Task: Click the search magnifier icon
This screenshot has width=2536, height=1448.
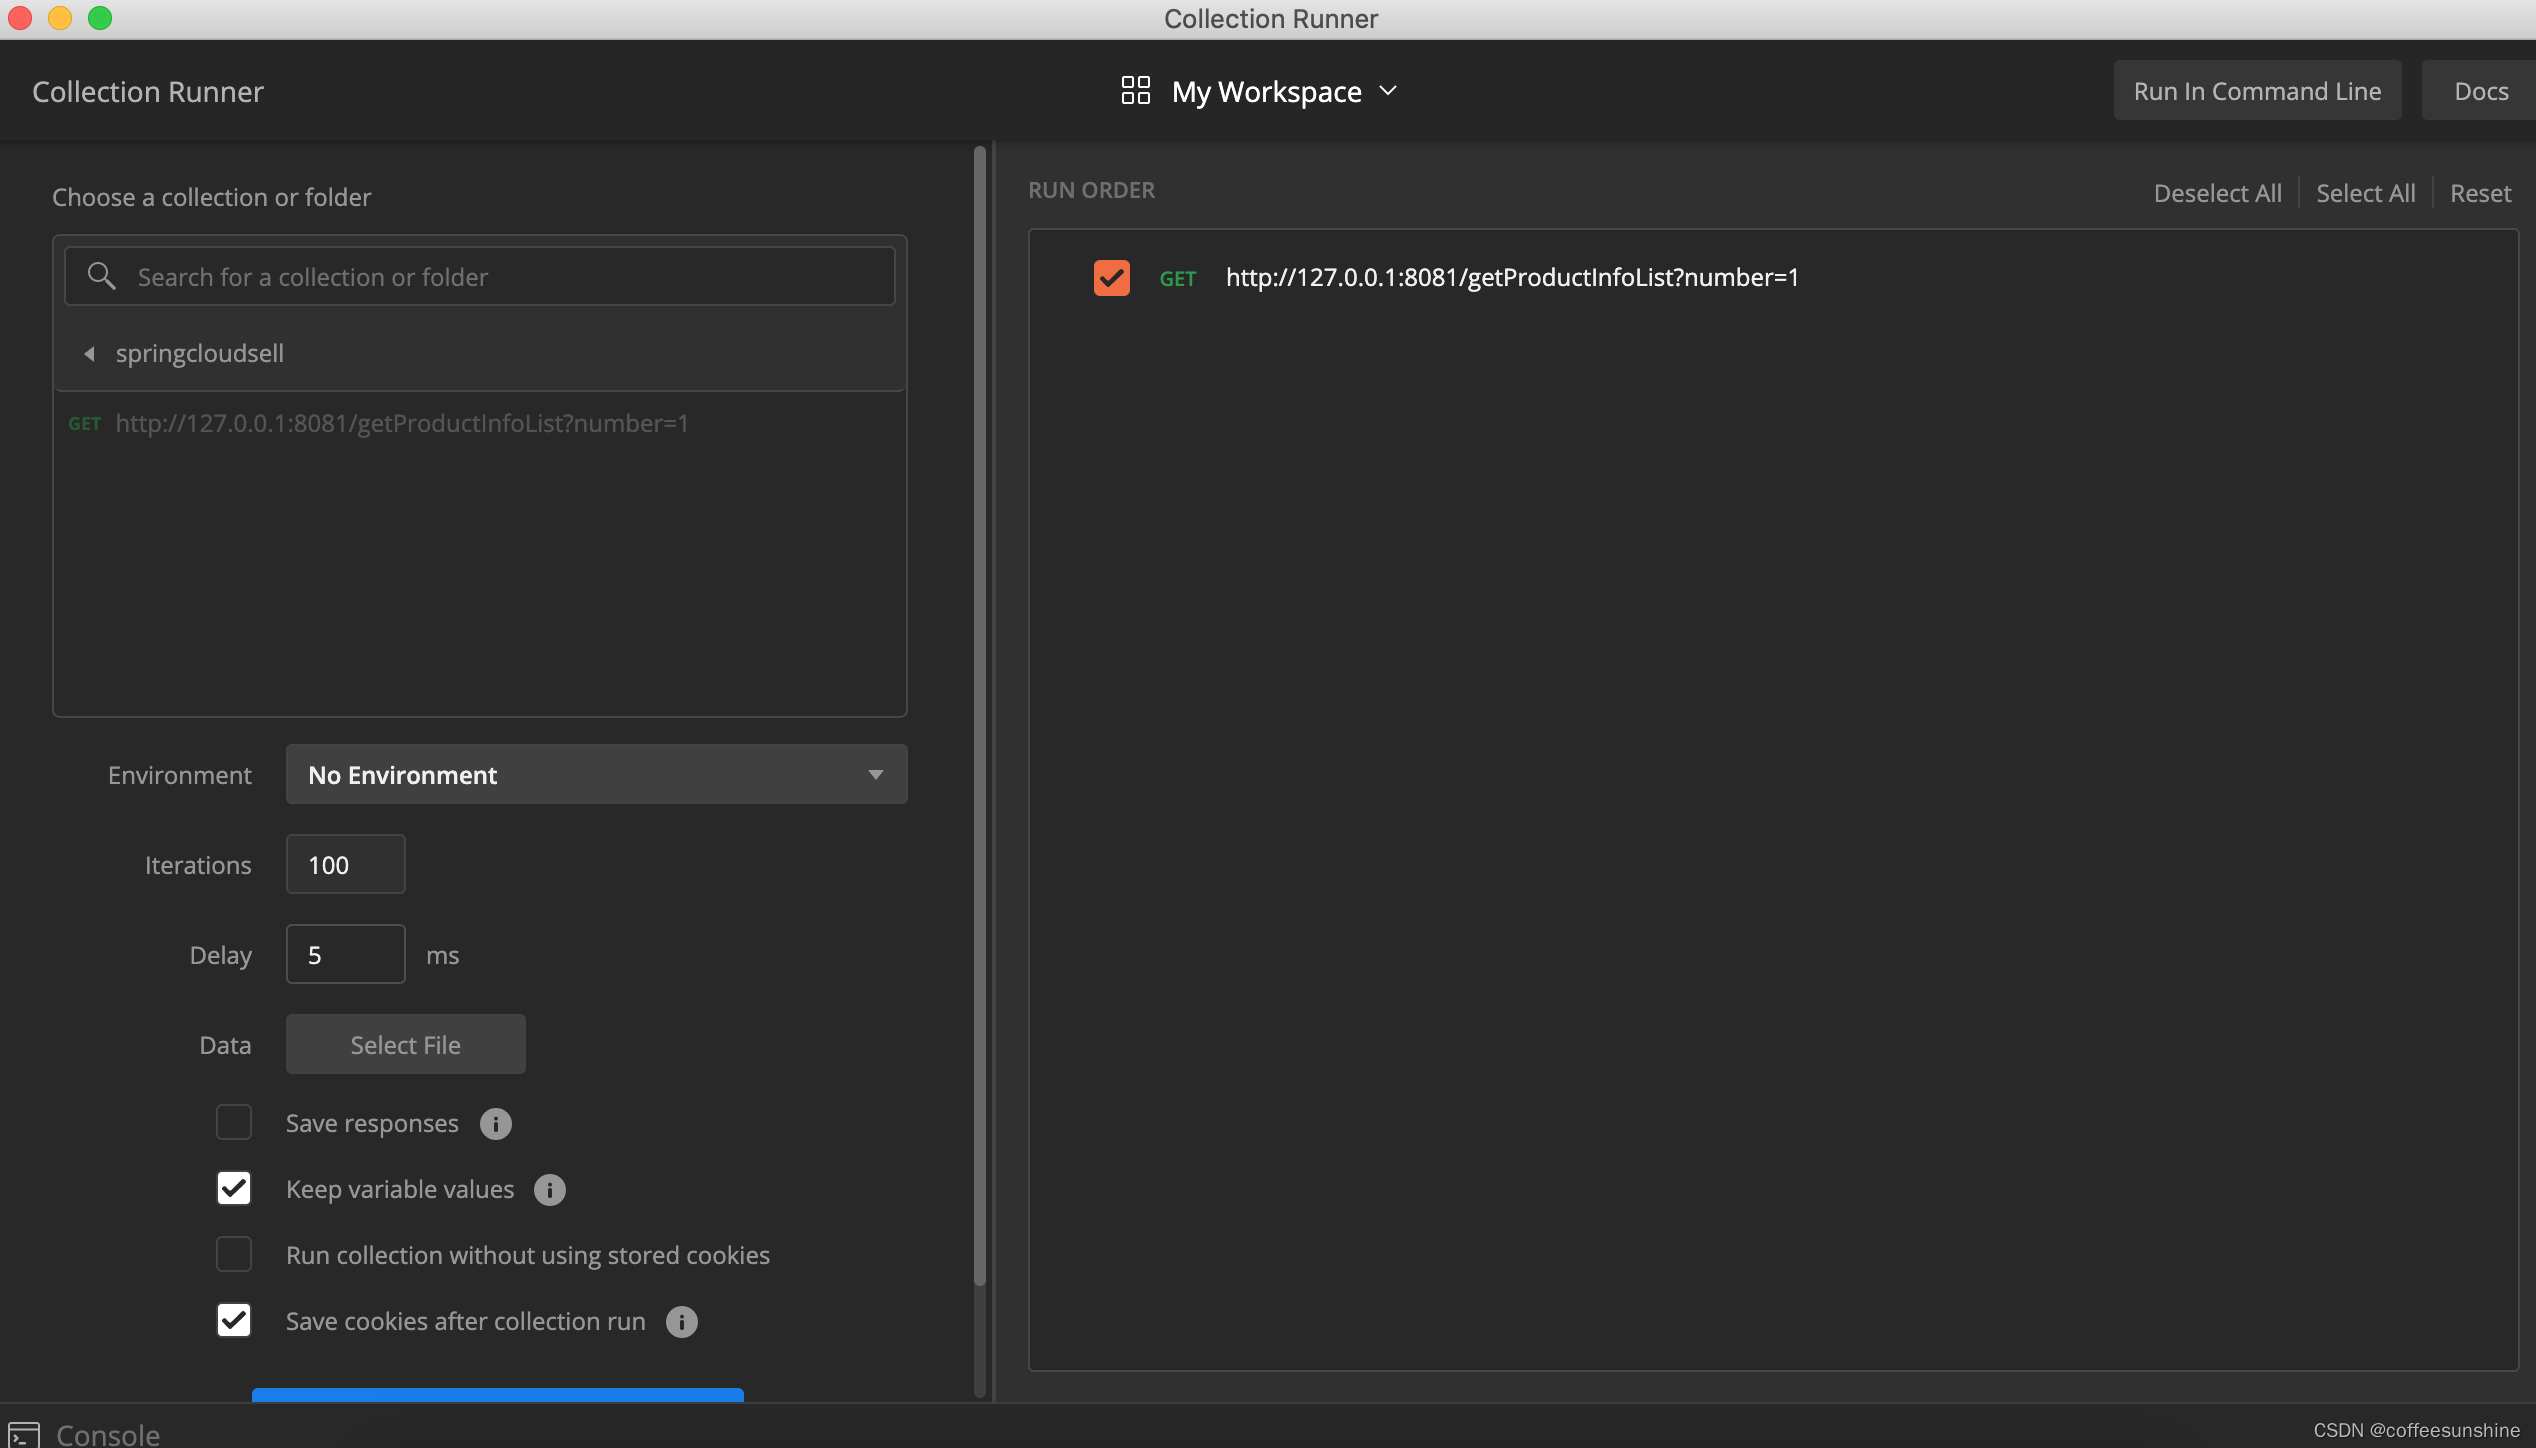Action: [101, 276]
